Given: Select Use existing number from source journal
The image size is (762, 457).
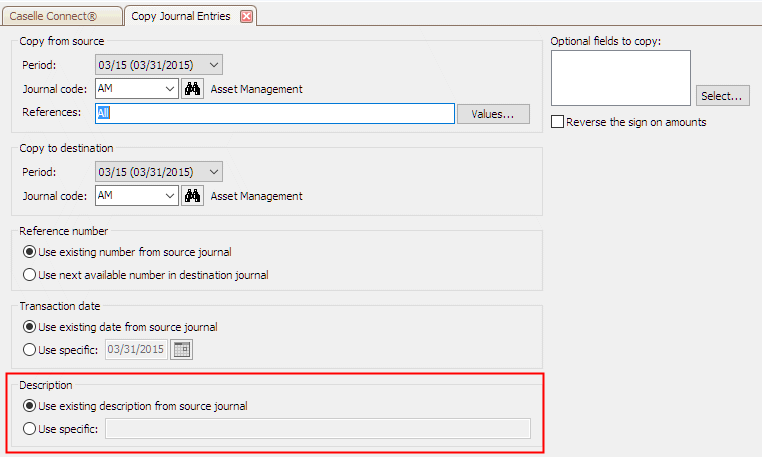Looking at the screenshot, I should (29, 252).
